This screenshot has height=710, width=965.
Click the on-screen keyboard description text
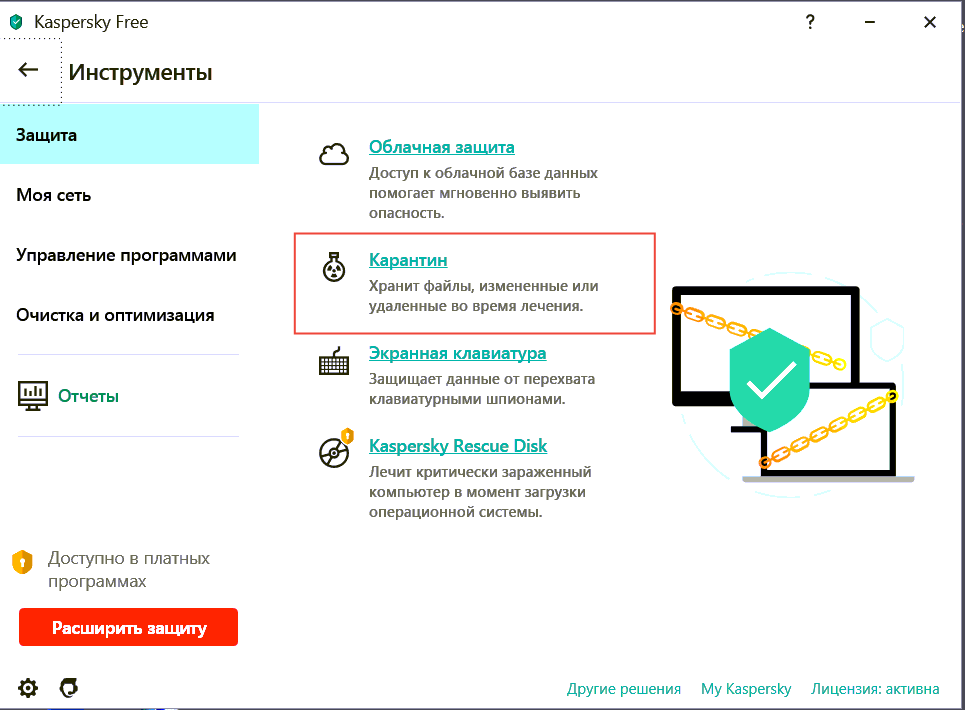click(482, 389)
